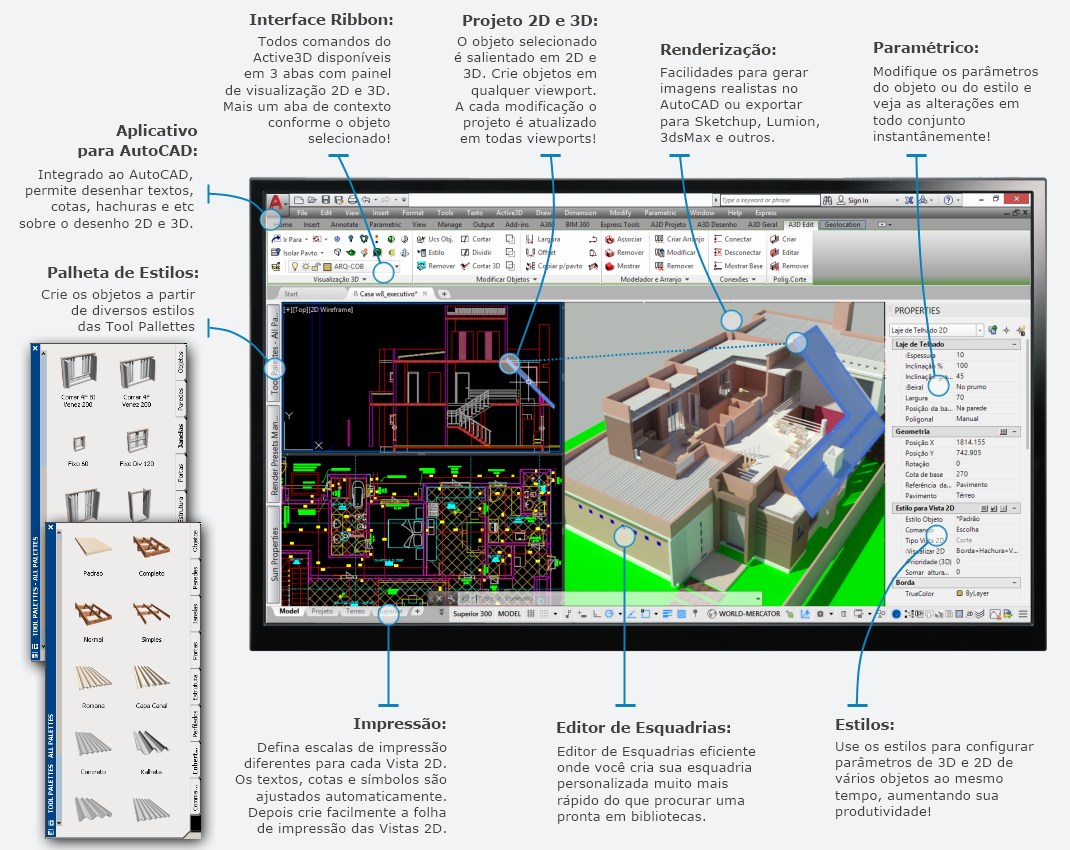Open the Active3D menu

(510, 213)
